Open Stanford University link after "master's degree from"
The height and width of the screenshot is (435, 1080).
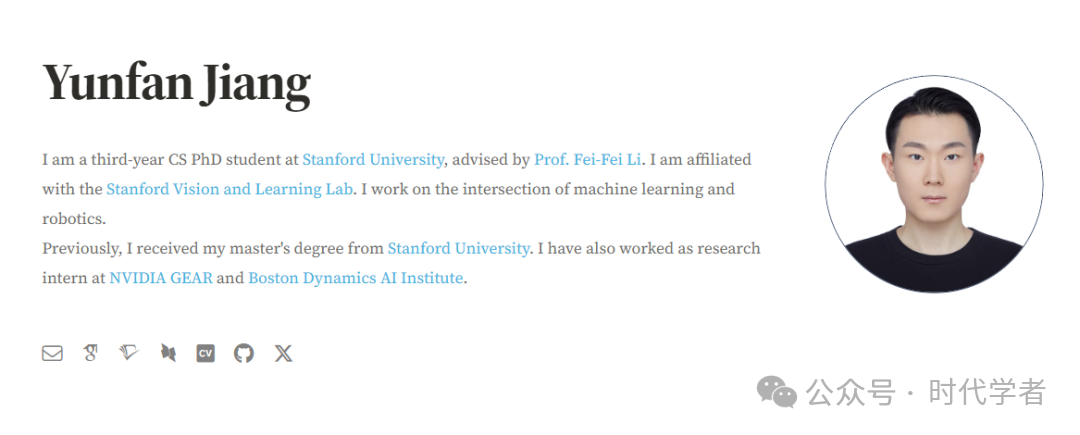coord(458,248)
